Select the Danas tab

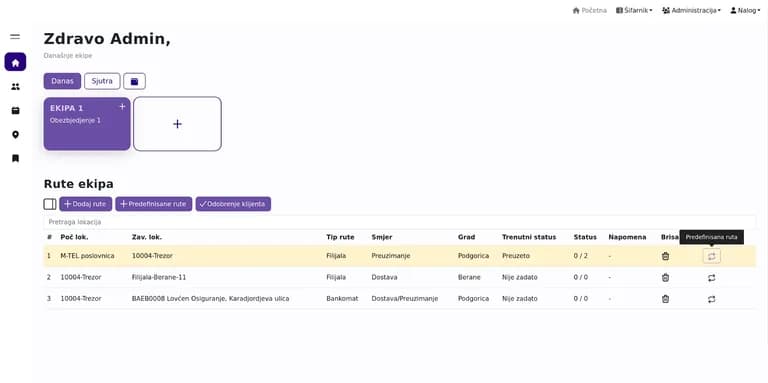(x=62, y=81)
